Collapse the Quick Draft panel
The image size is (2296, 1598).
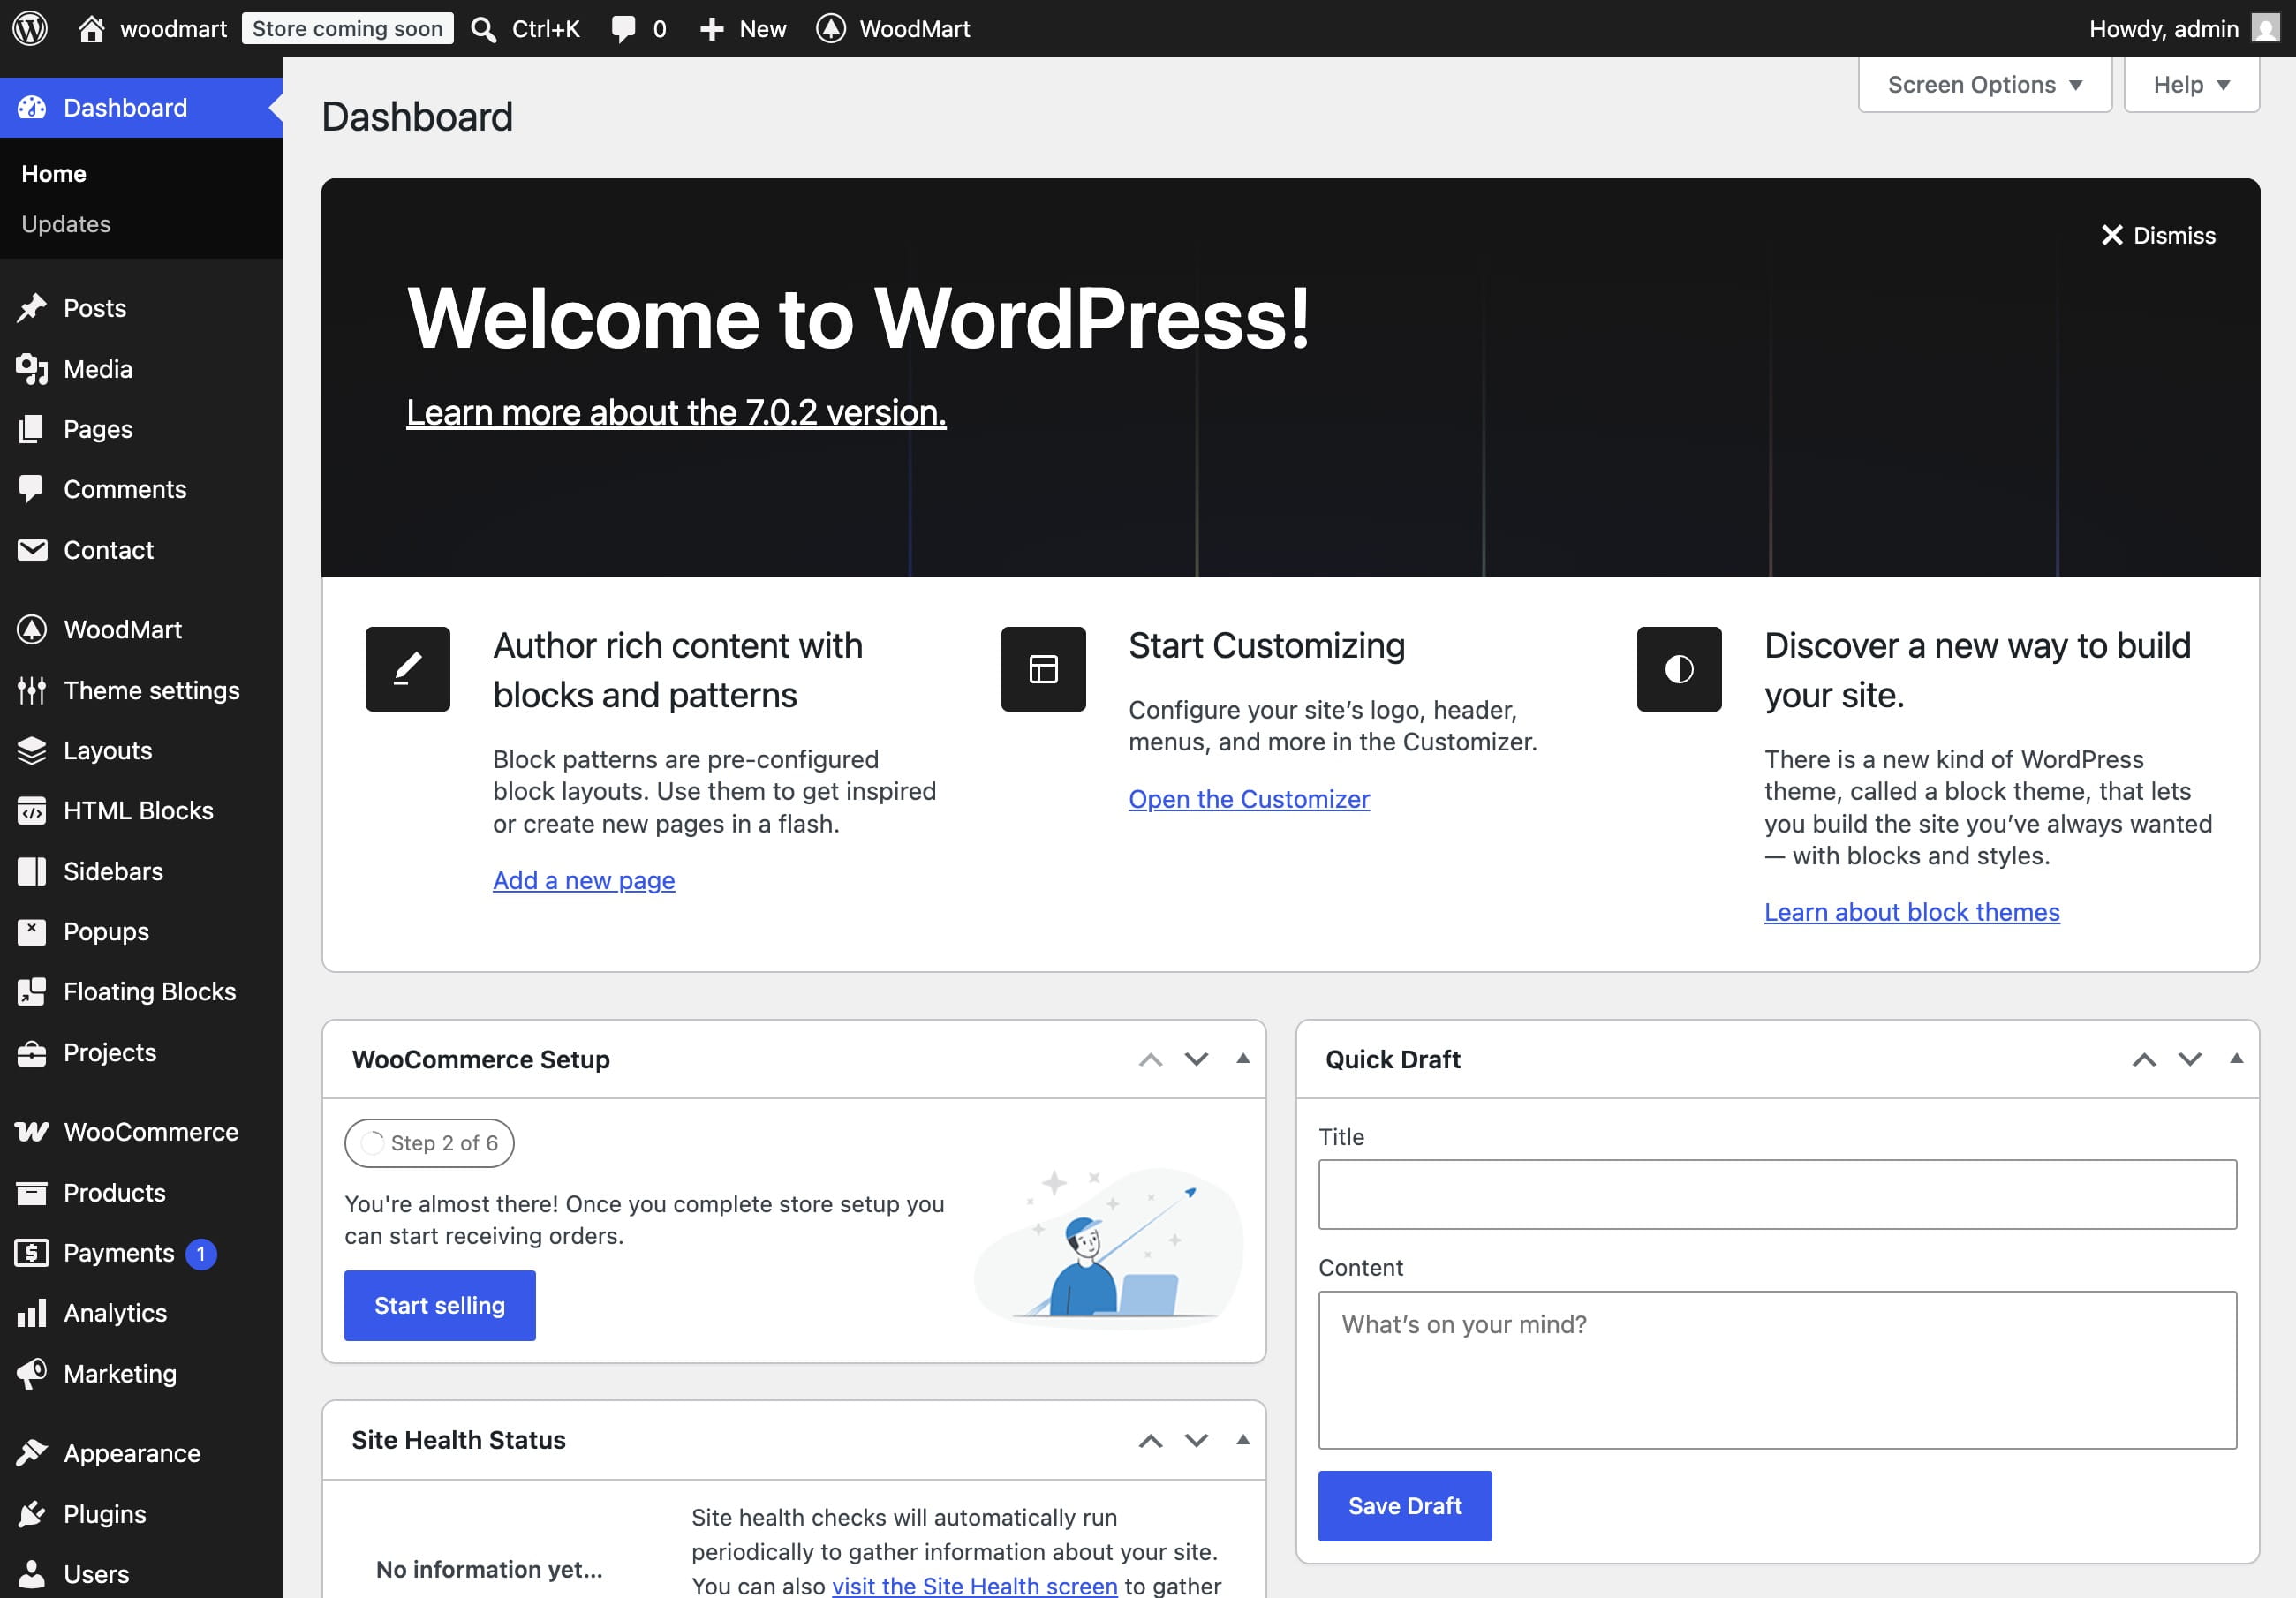click(2237, 1059)
